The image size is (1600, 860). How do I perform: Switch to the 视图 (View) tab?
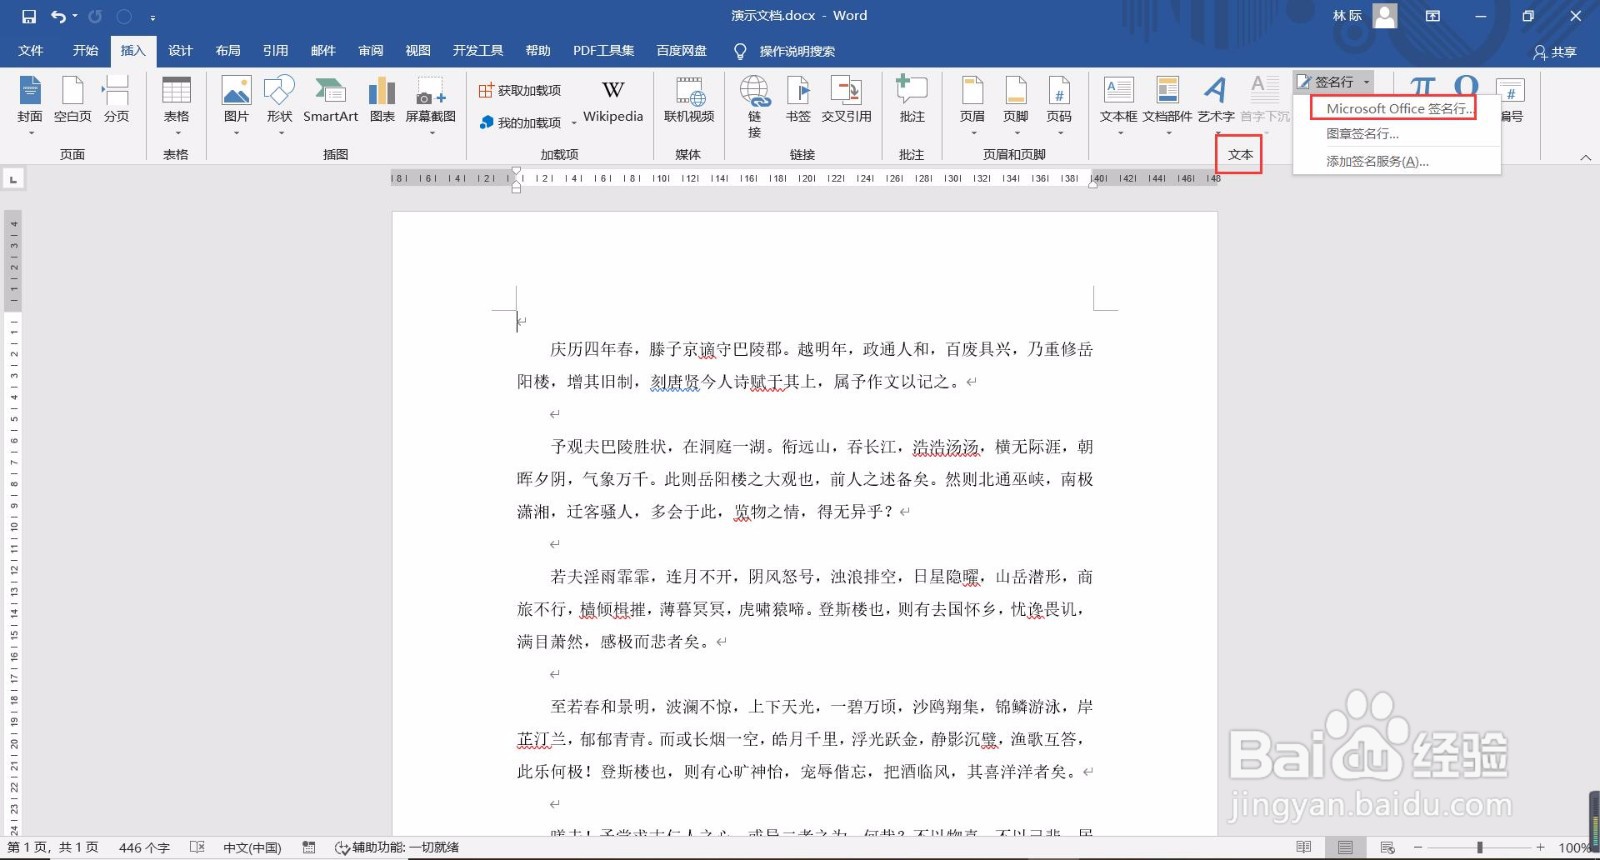point(418,51)
